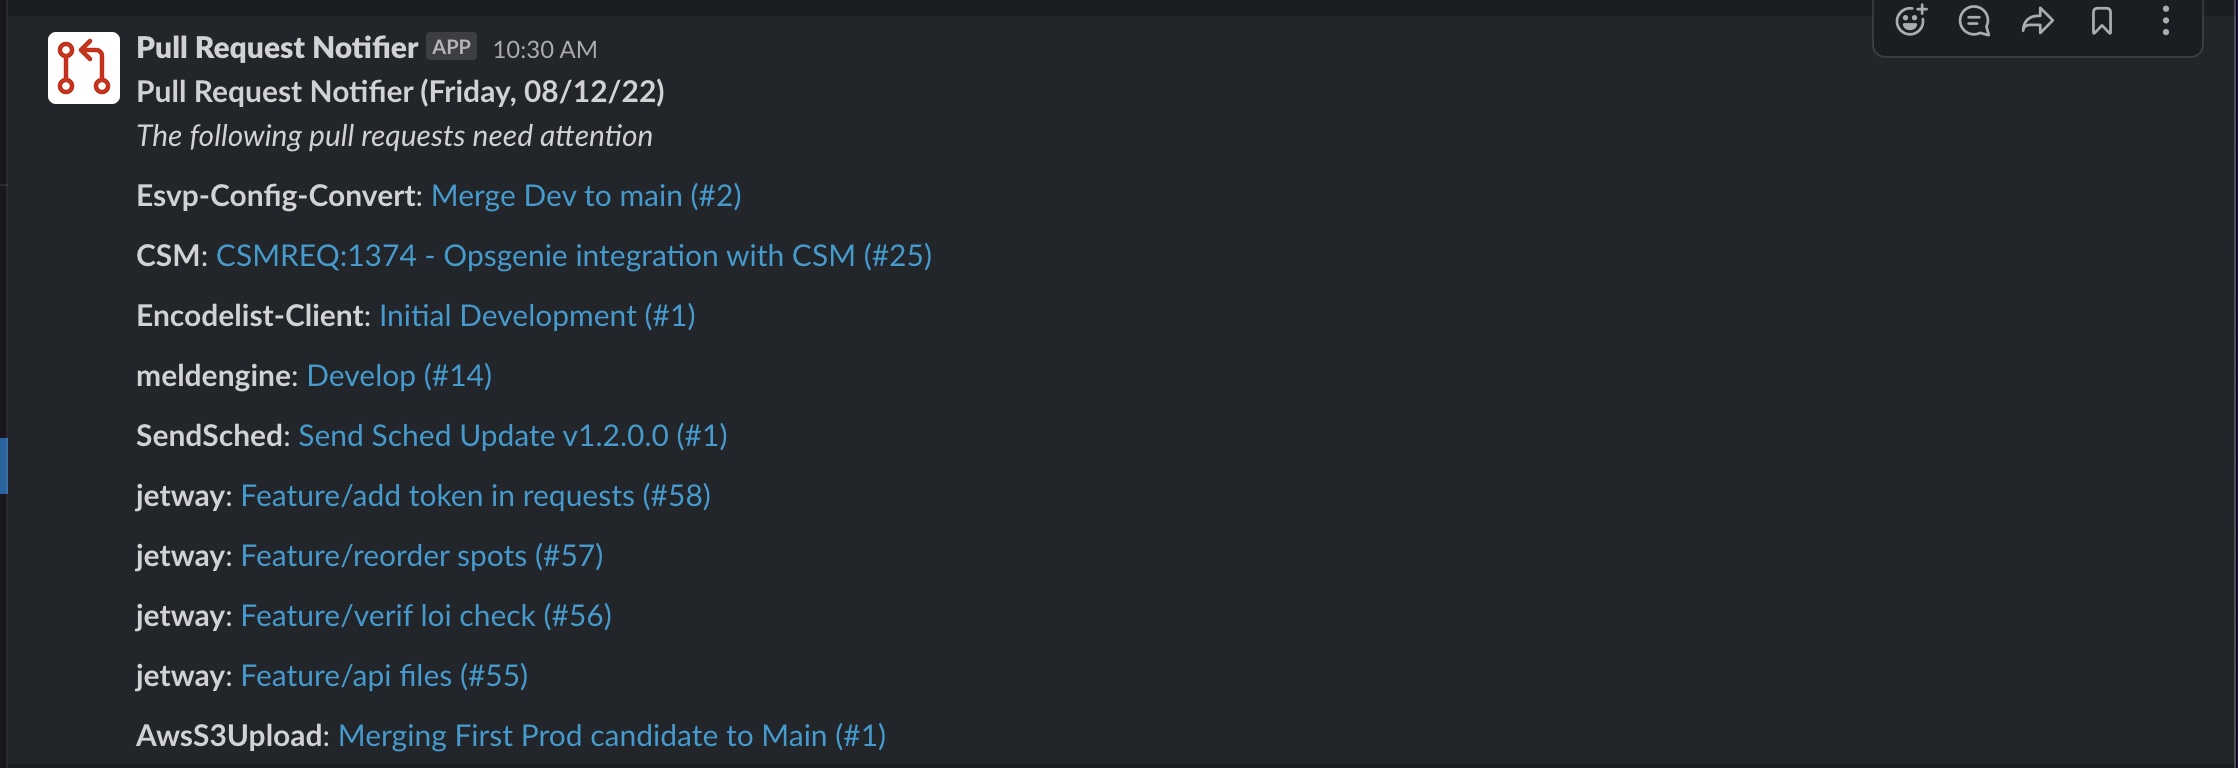Open Send Sched Update v1.2.0.0 (#1) link
Screen dimensions: 2238x768
tap(513, 436)
